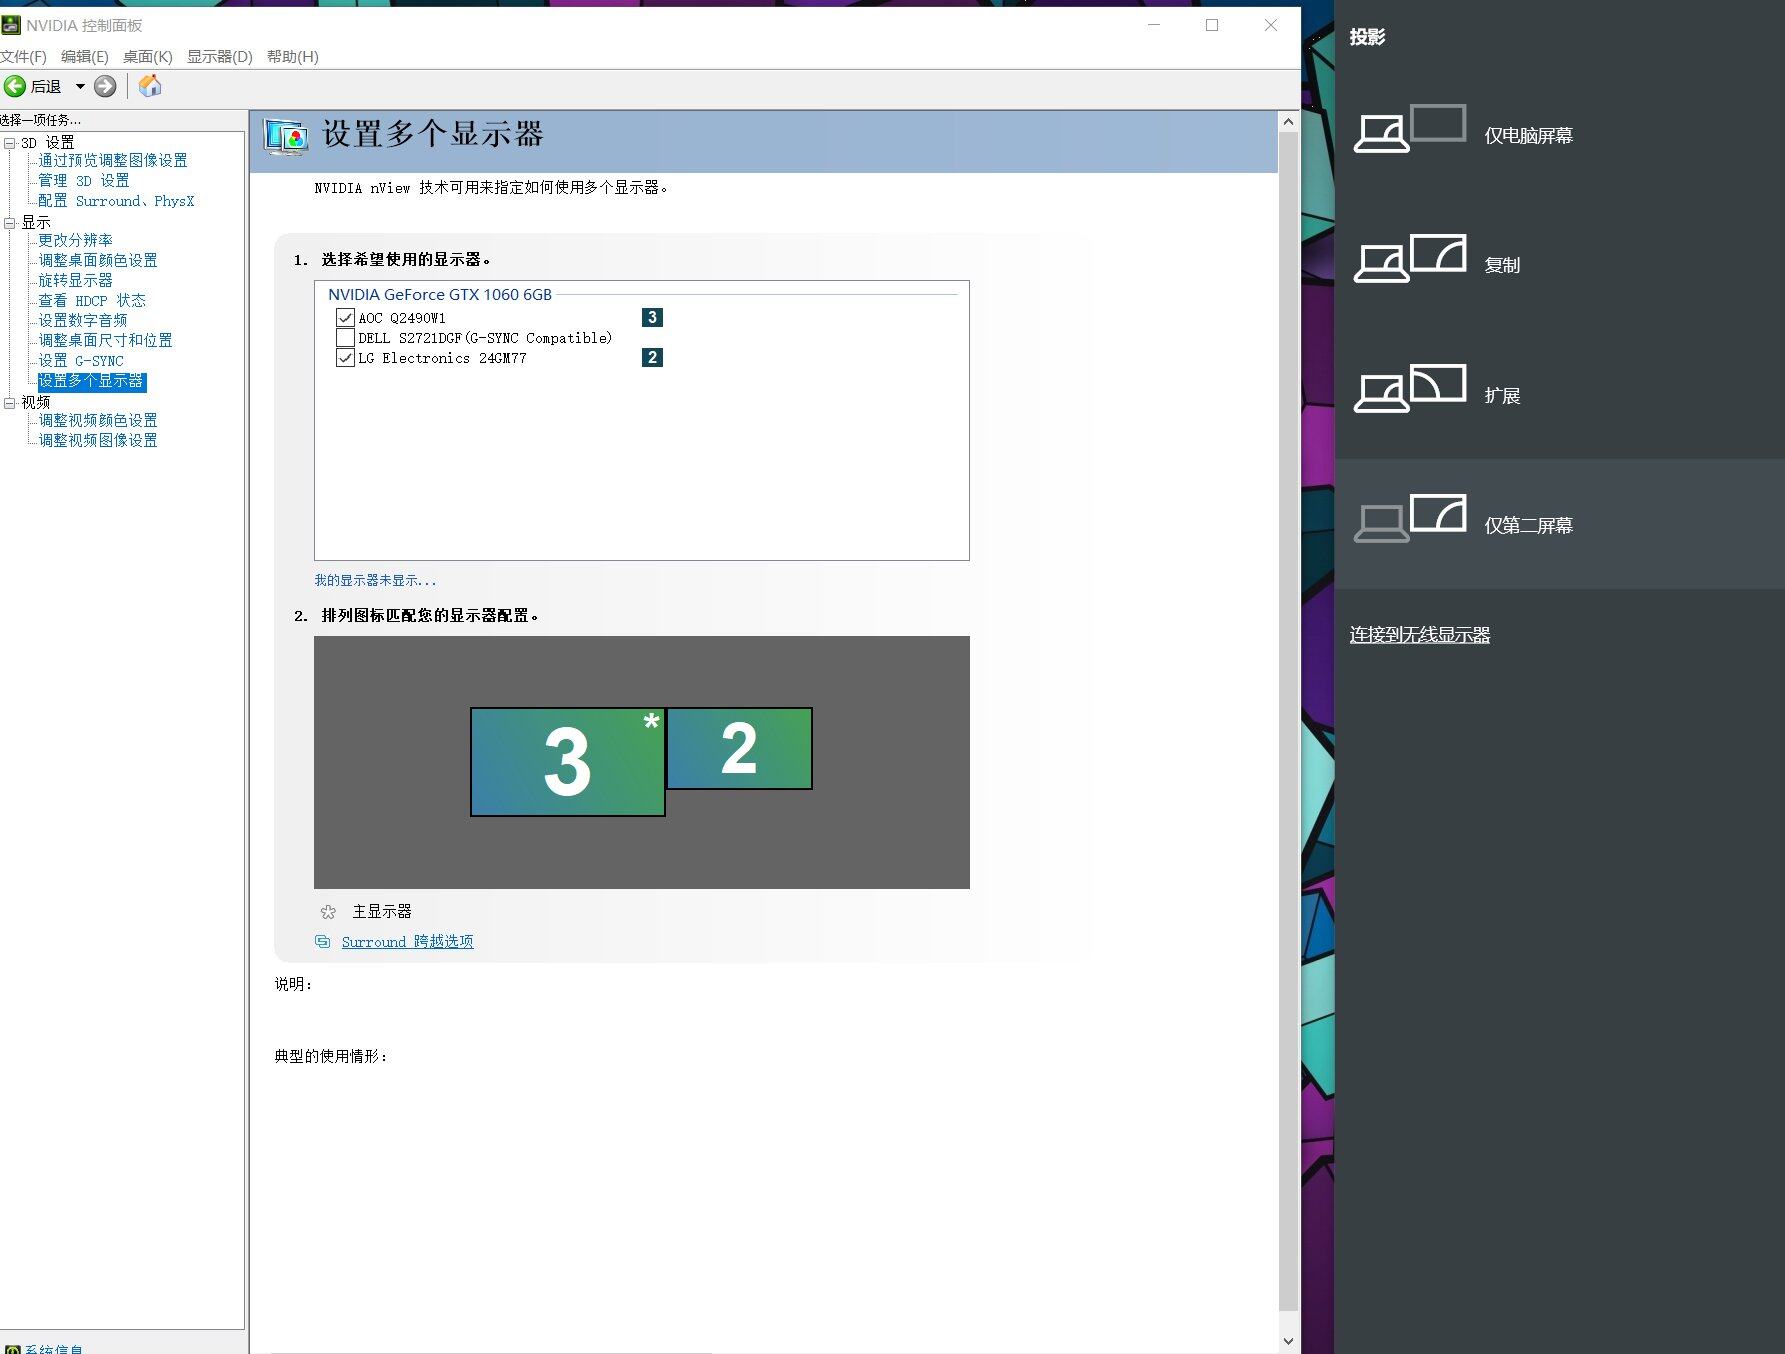Click the scrollbar up arrow
Image resolution: width=1785 pixels, height=1354 pixels.
pyautogui.click(x=1288, y=122)
